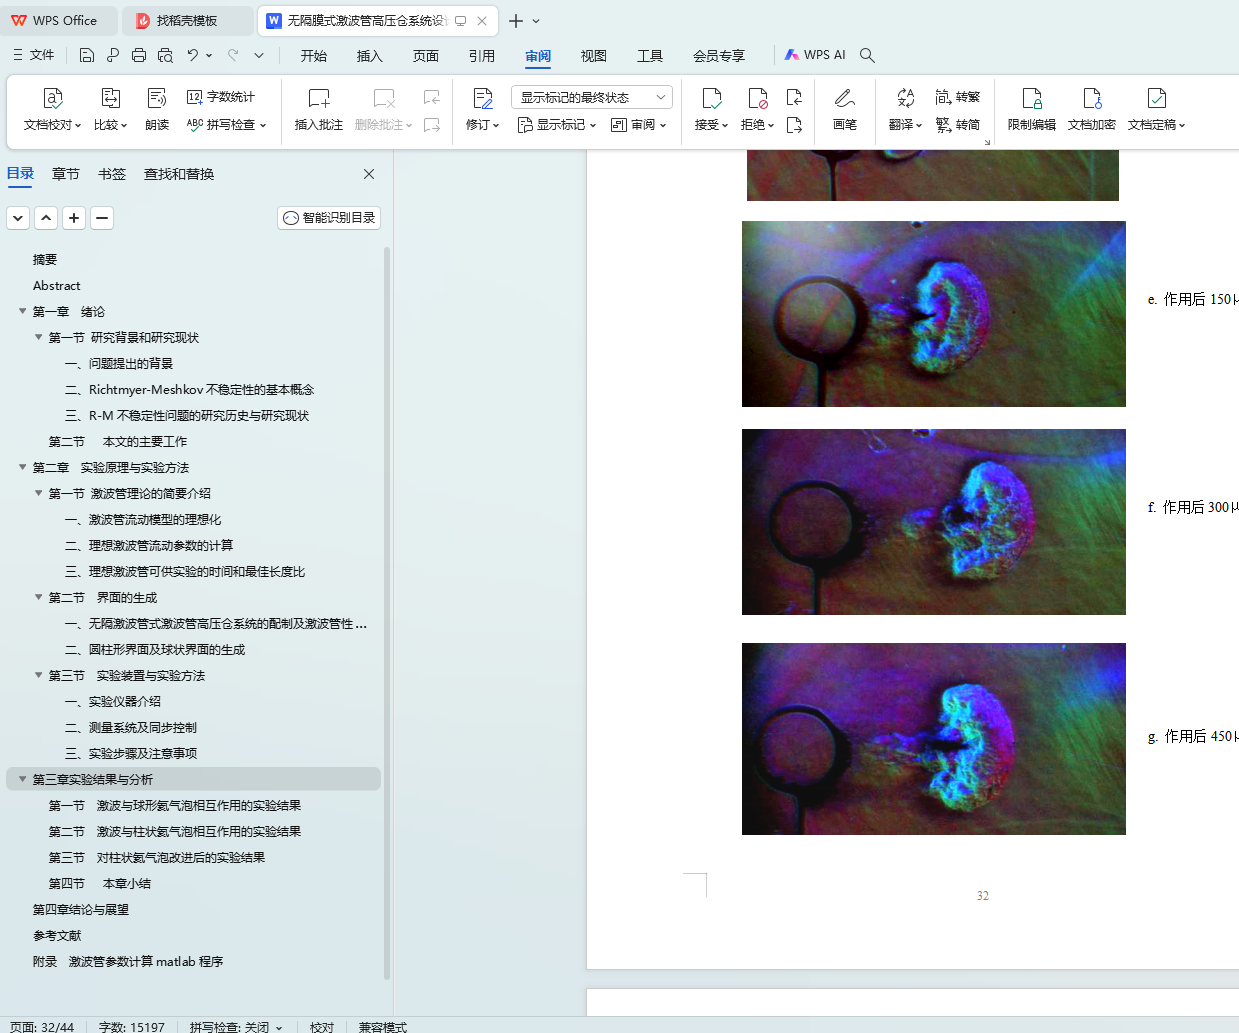Click the 页面: 32/44 status bar entry
This screenshot has width=1239, height=1033.
point(42,1027)
